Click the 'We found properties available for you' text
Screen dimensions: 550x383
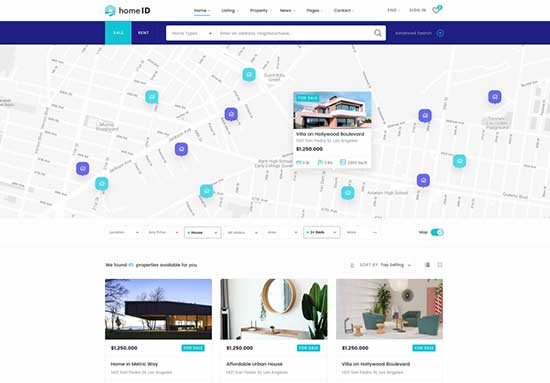tap(151, 265)
